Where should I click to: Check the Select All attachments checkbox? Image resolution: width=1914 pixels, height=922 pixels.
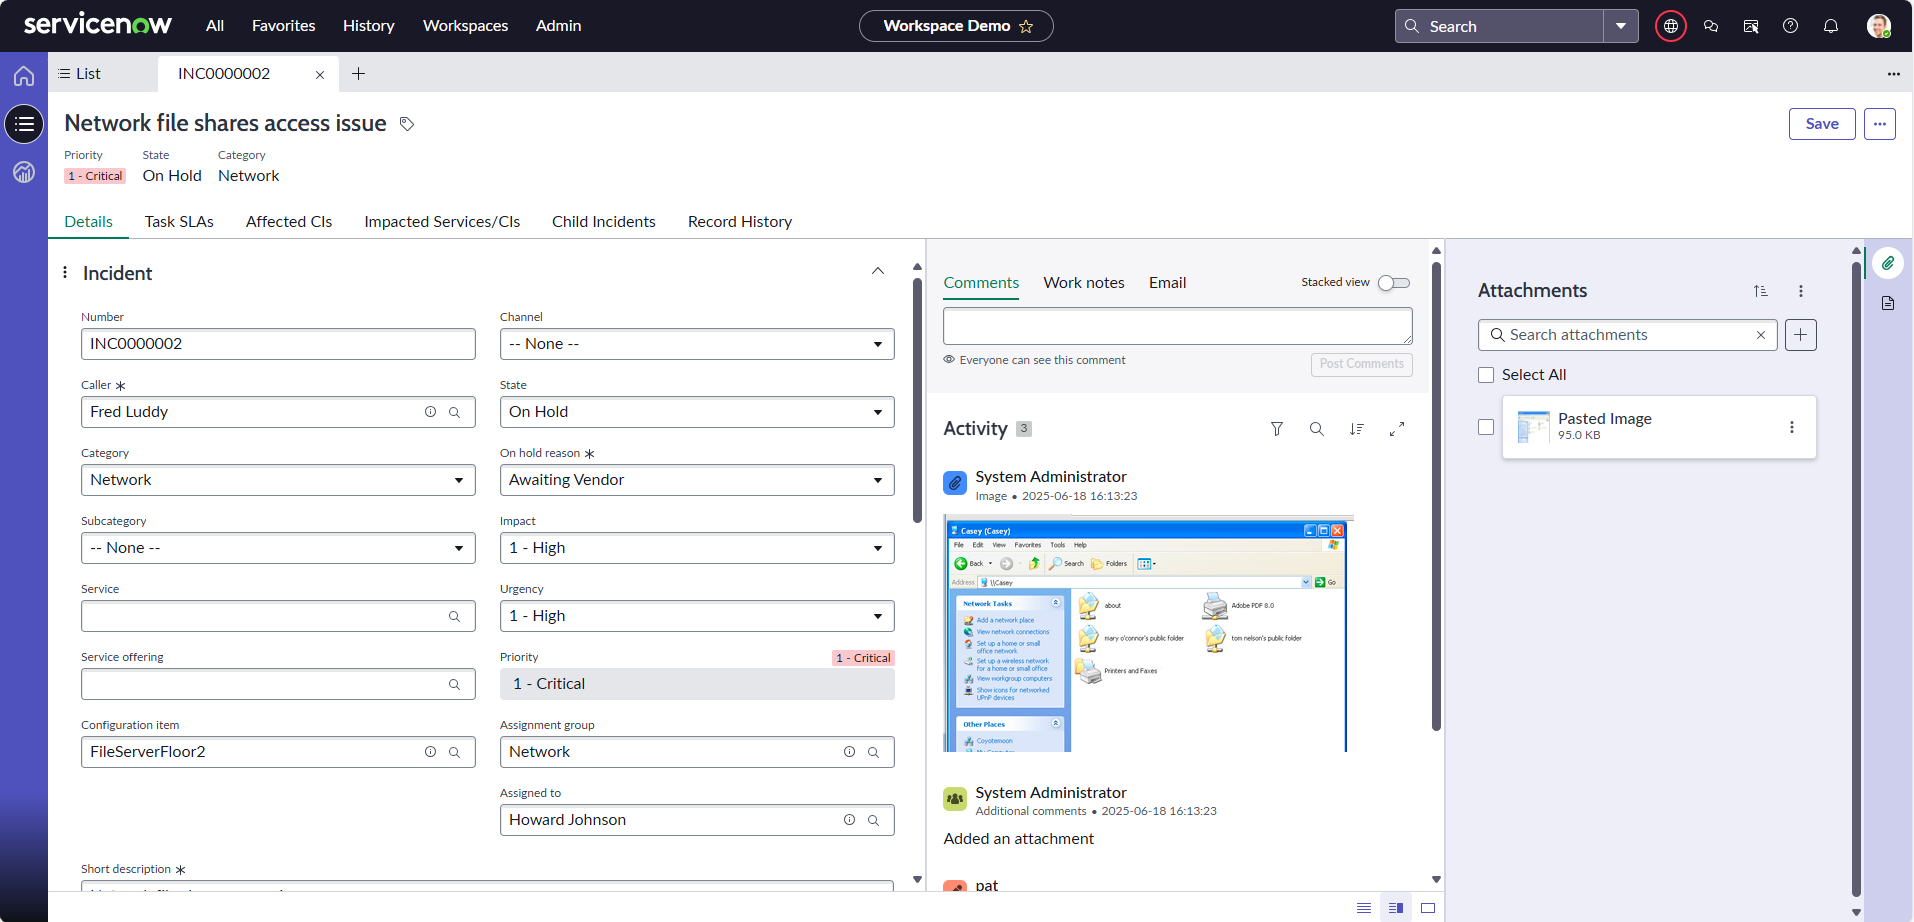click(1486, 375)
